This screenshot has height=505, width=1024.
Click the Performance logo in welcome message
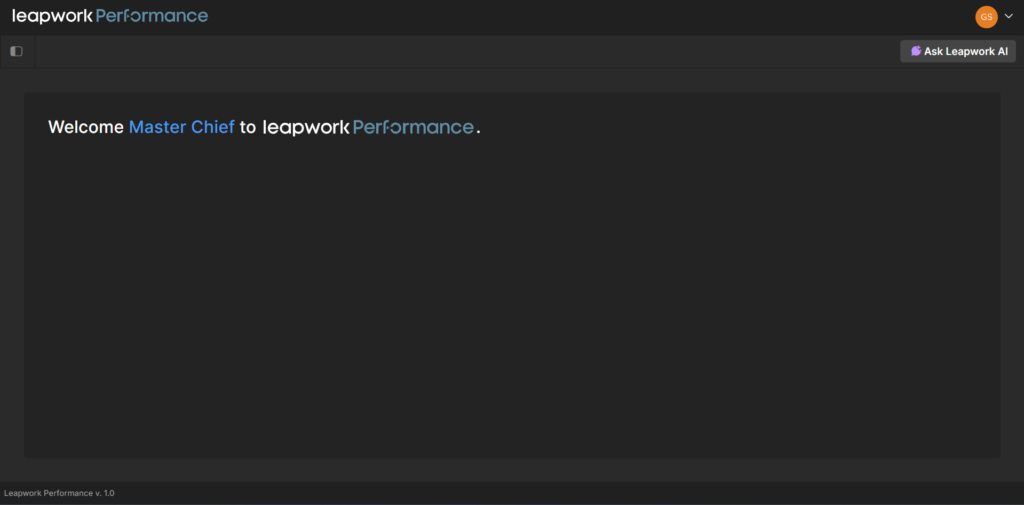coord(413,128)
